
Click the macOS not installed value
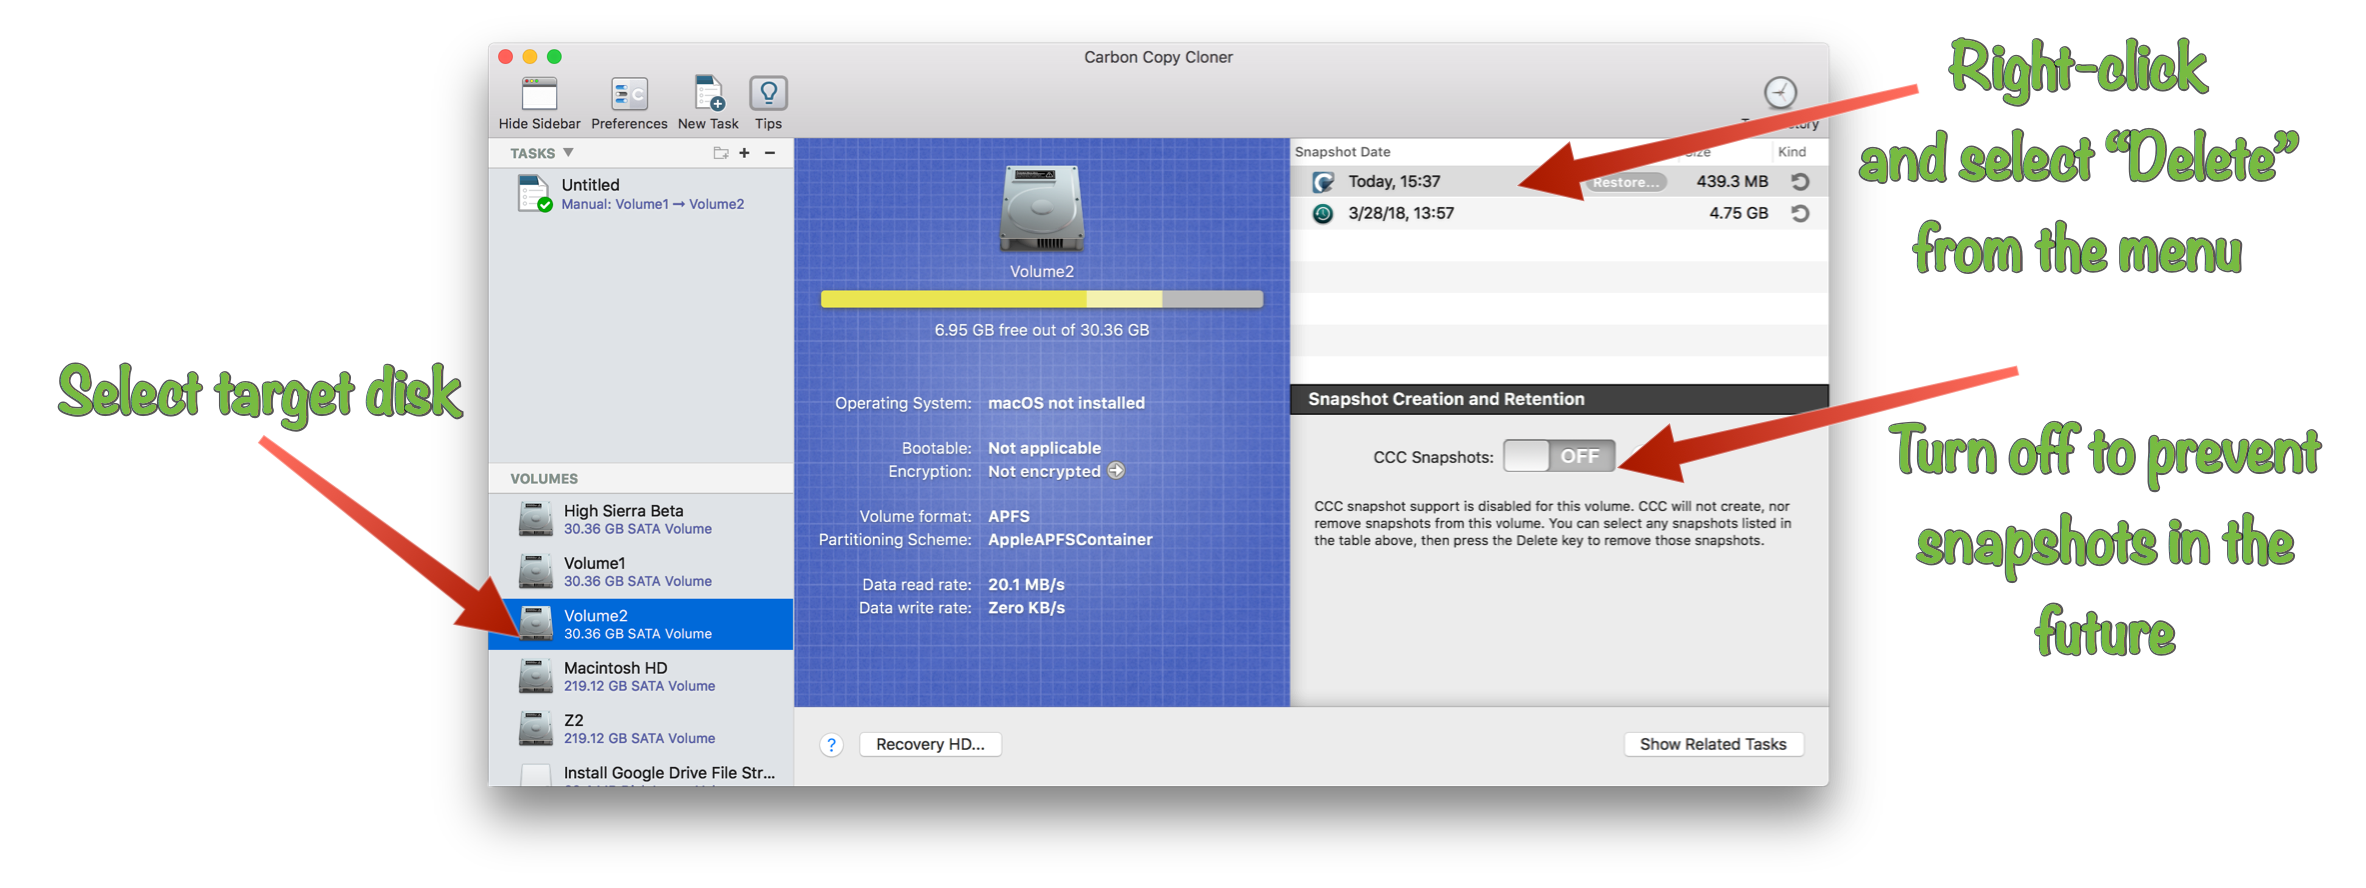point(1066,403)
